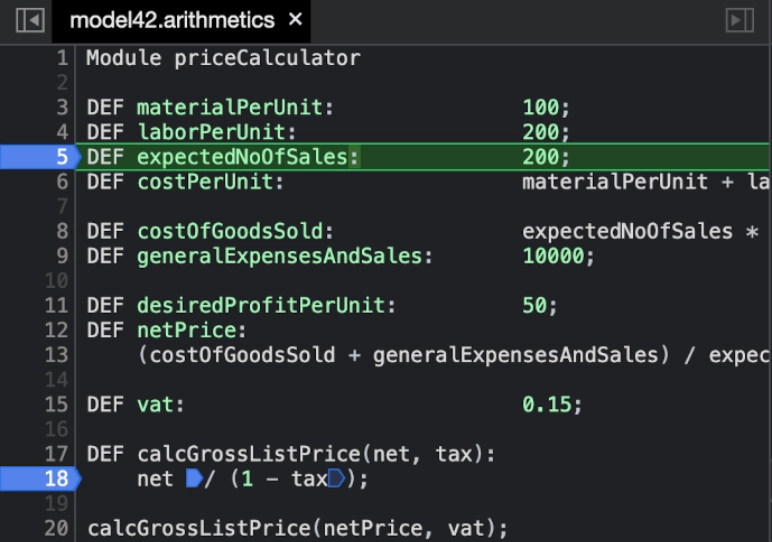772x542 pixels.
Task: Click the highlighted expectedNoOfSales line
Action: [422, 157]
